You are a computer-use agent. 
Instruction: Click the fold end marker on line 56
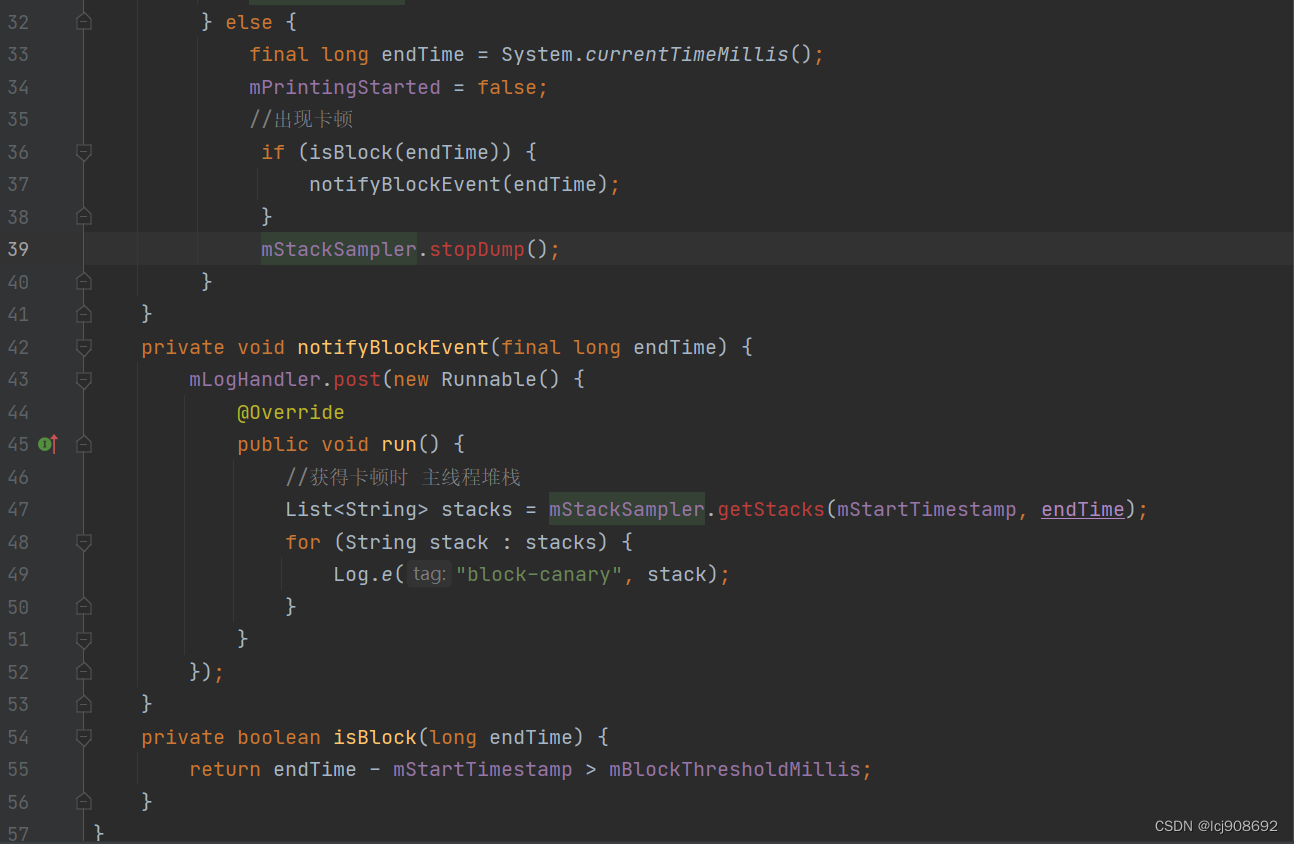click(84, 802)
